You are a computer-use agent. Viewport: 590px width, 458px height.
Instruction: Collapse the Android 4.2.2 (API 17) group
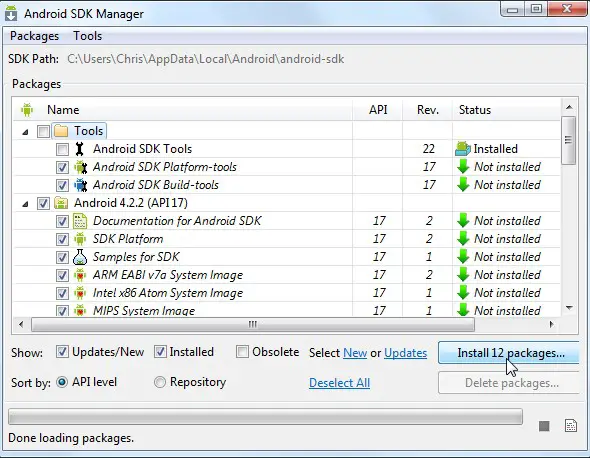25,204
